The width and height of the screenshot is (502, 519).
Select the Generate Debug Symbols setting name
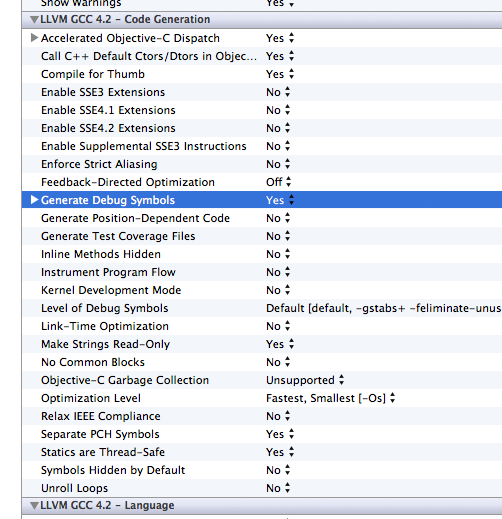[108, 200]
